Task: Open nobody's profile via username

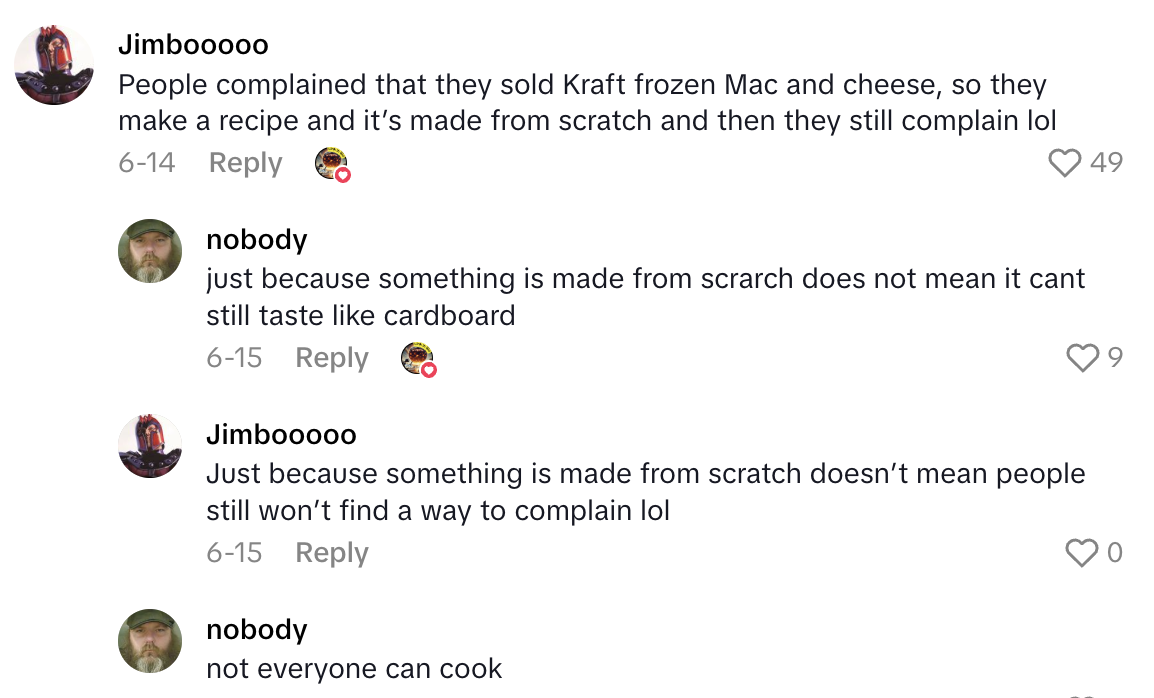Action: click(x=256, y=239)
